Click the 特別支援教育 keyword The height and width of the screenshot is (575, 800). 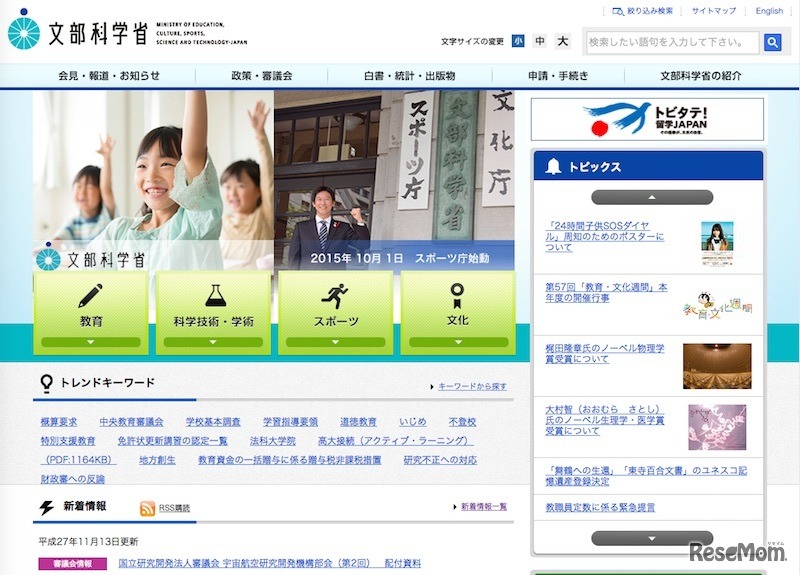(68, 441)
